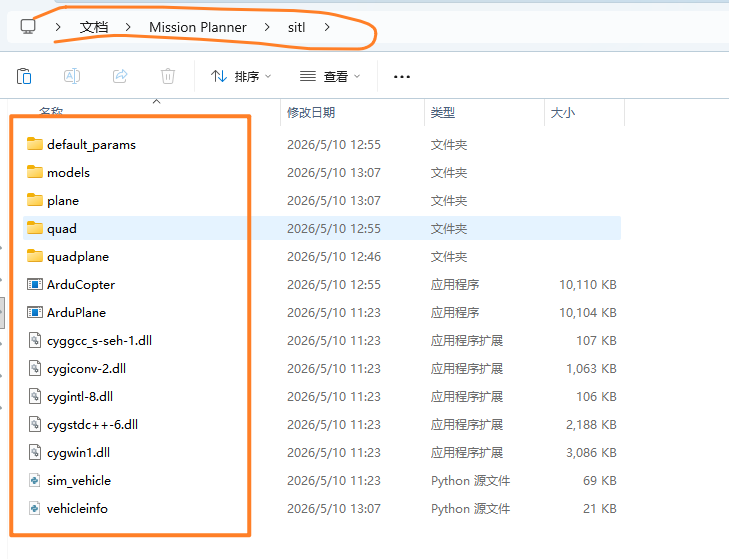
Task: Expand the chevron after the computer icon
Action: click(x=58, y=27)
